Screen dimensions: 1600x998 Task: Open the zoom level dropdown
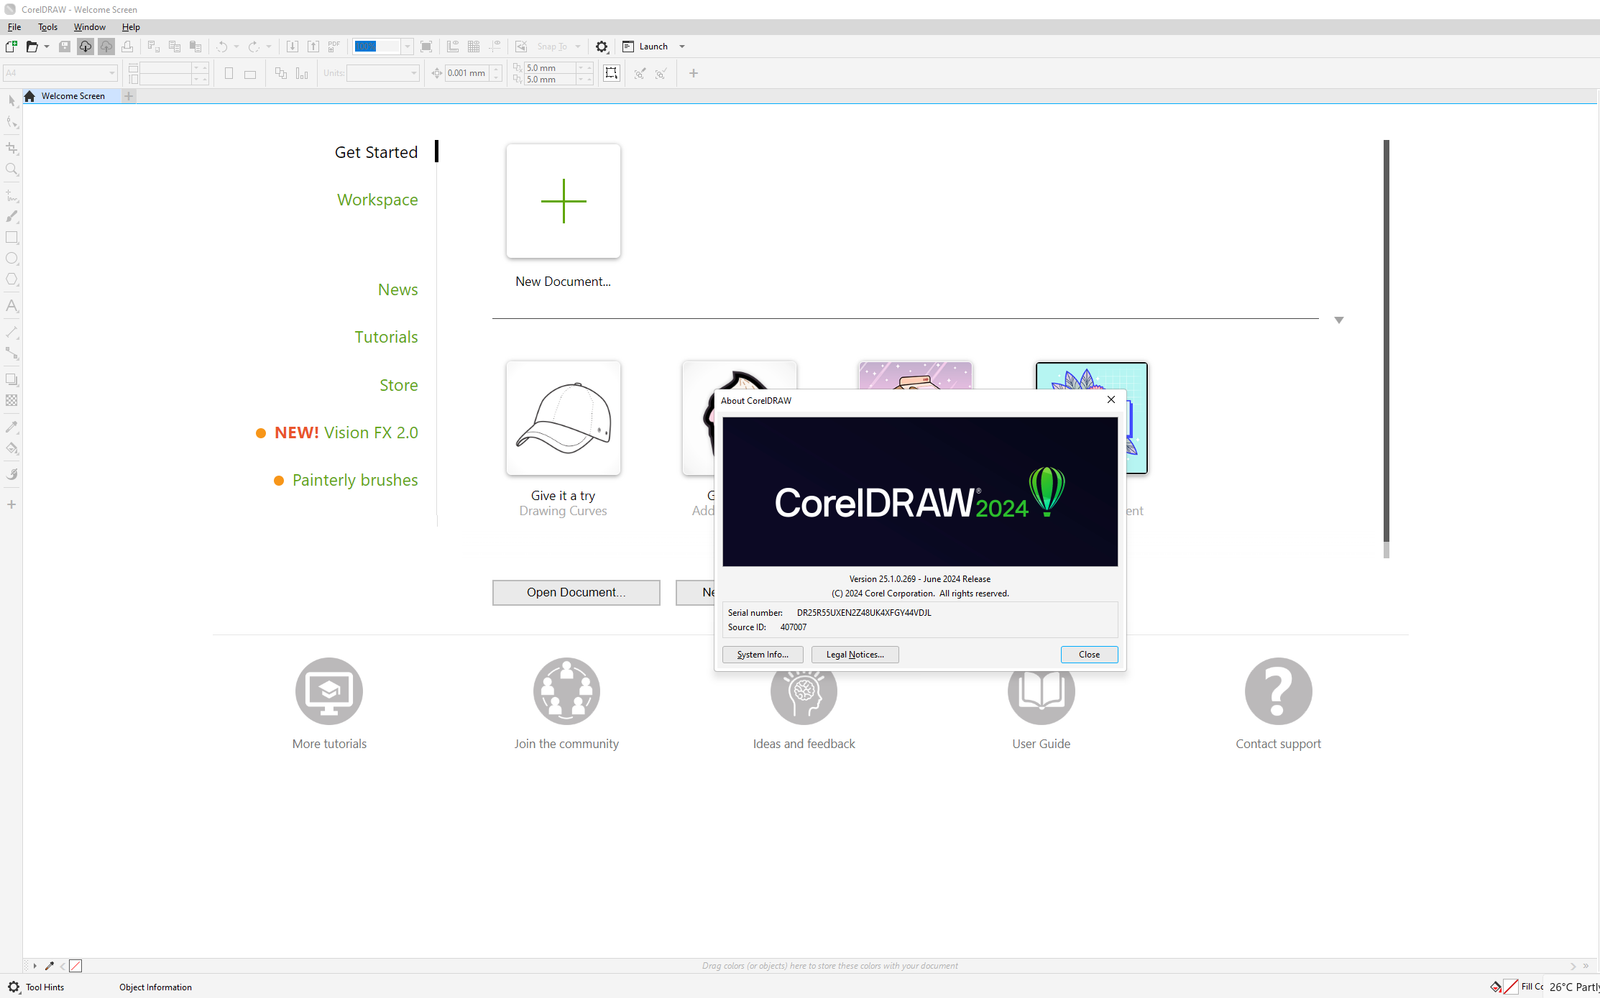click(x=407, y=47)
